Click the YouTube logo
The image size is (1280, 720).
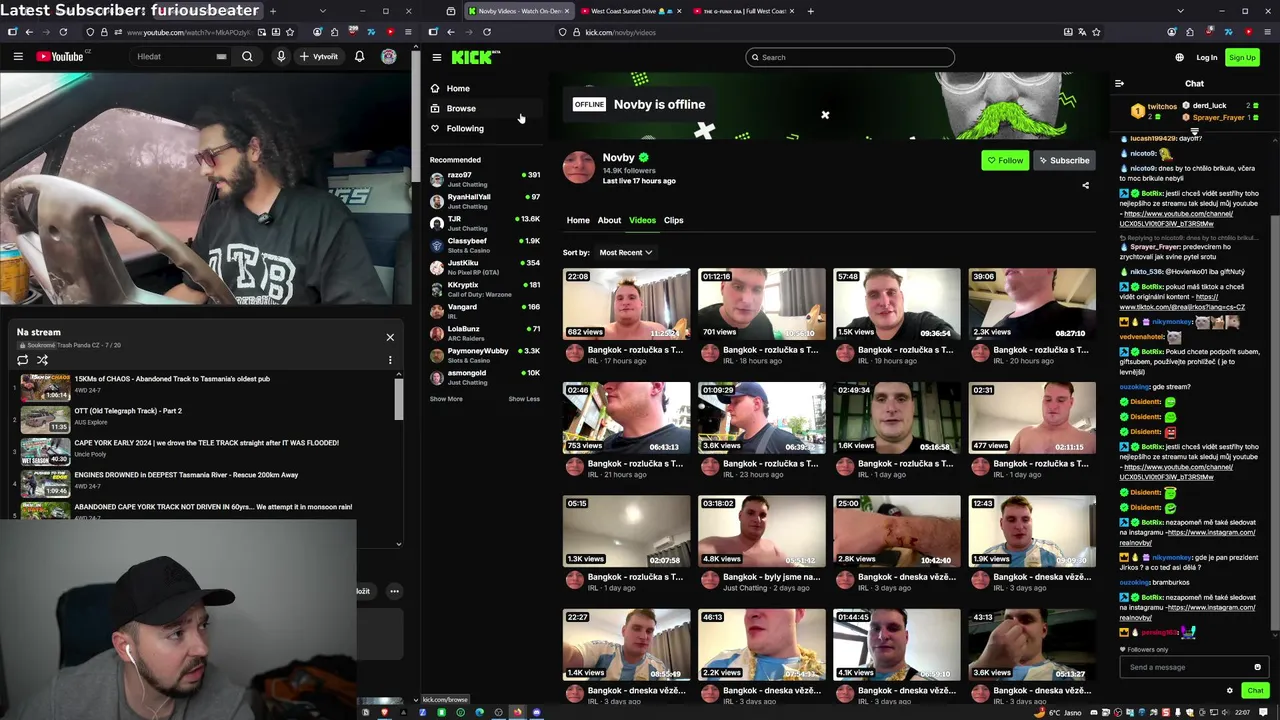click(60, 57)
